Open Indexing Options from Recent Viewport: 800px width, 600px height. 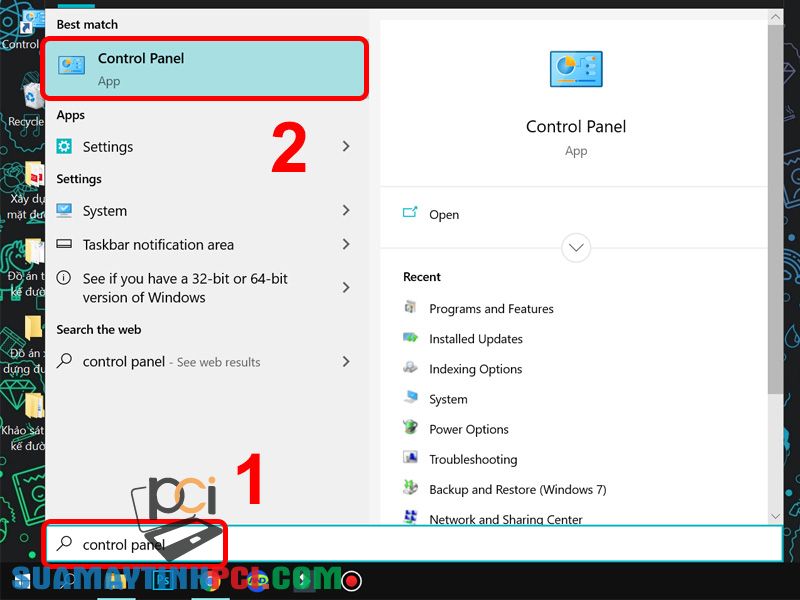pyautogui.click(x=476, y=369)
